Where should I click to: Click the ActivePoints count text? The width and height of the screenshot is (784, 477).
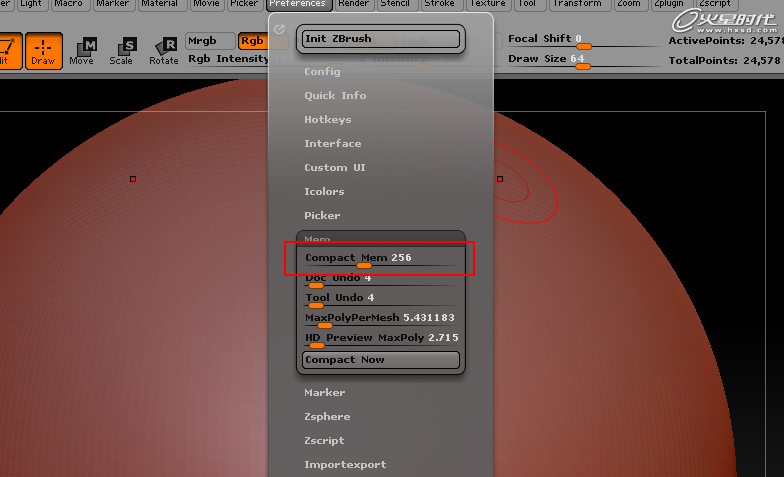tap(726, 41)
